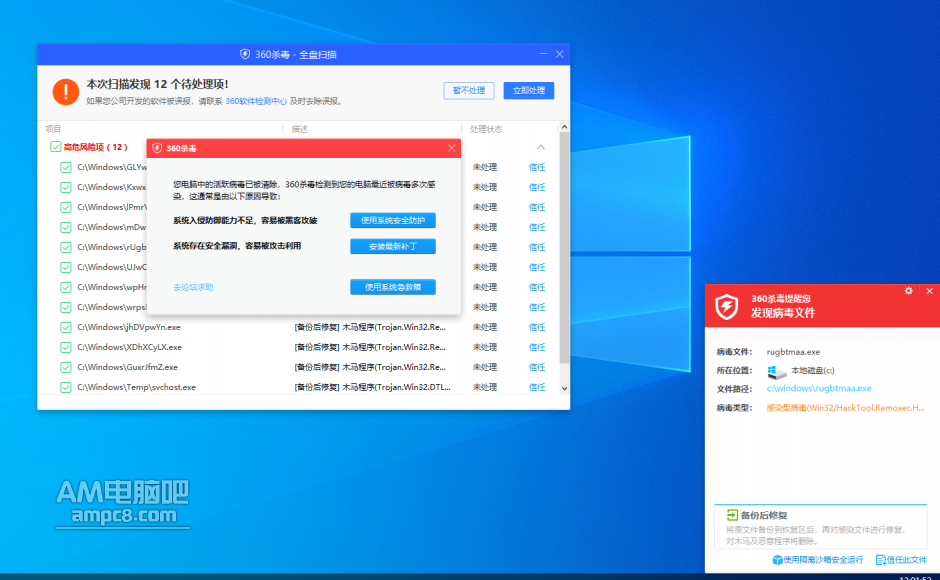Screen dimensions: 940x580
Task: Uncheck the jhDVpwYn.exe row checkbox
Action: (66, 327)
